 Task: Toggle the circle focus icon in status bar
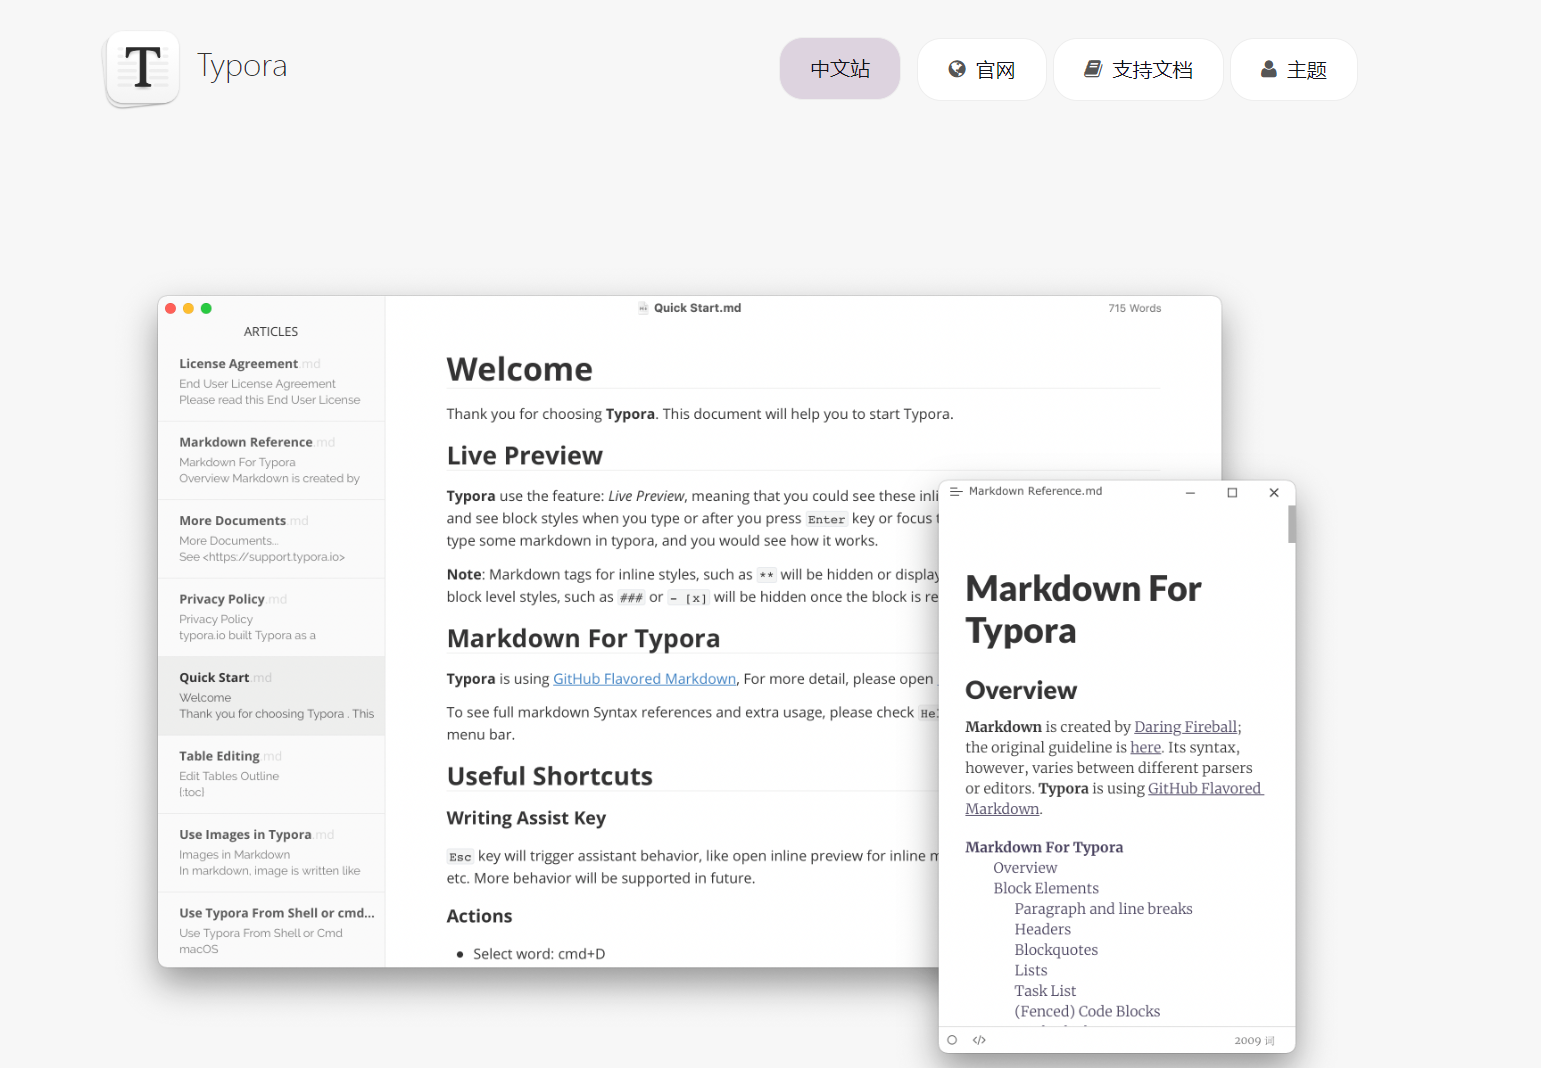pyautogui.click(x=952, y=1040)
